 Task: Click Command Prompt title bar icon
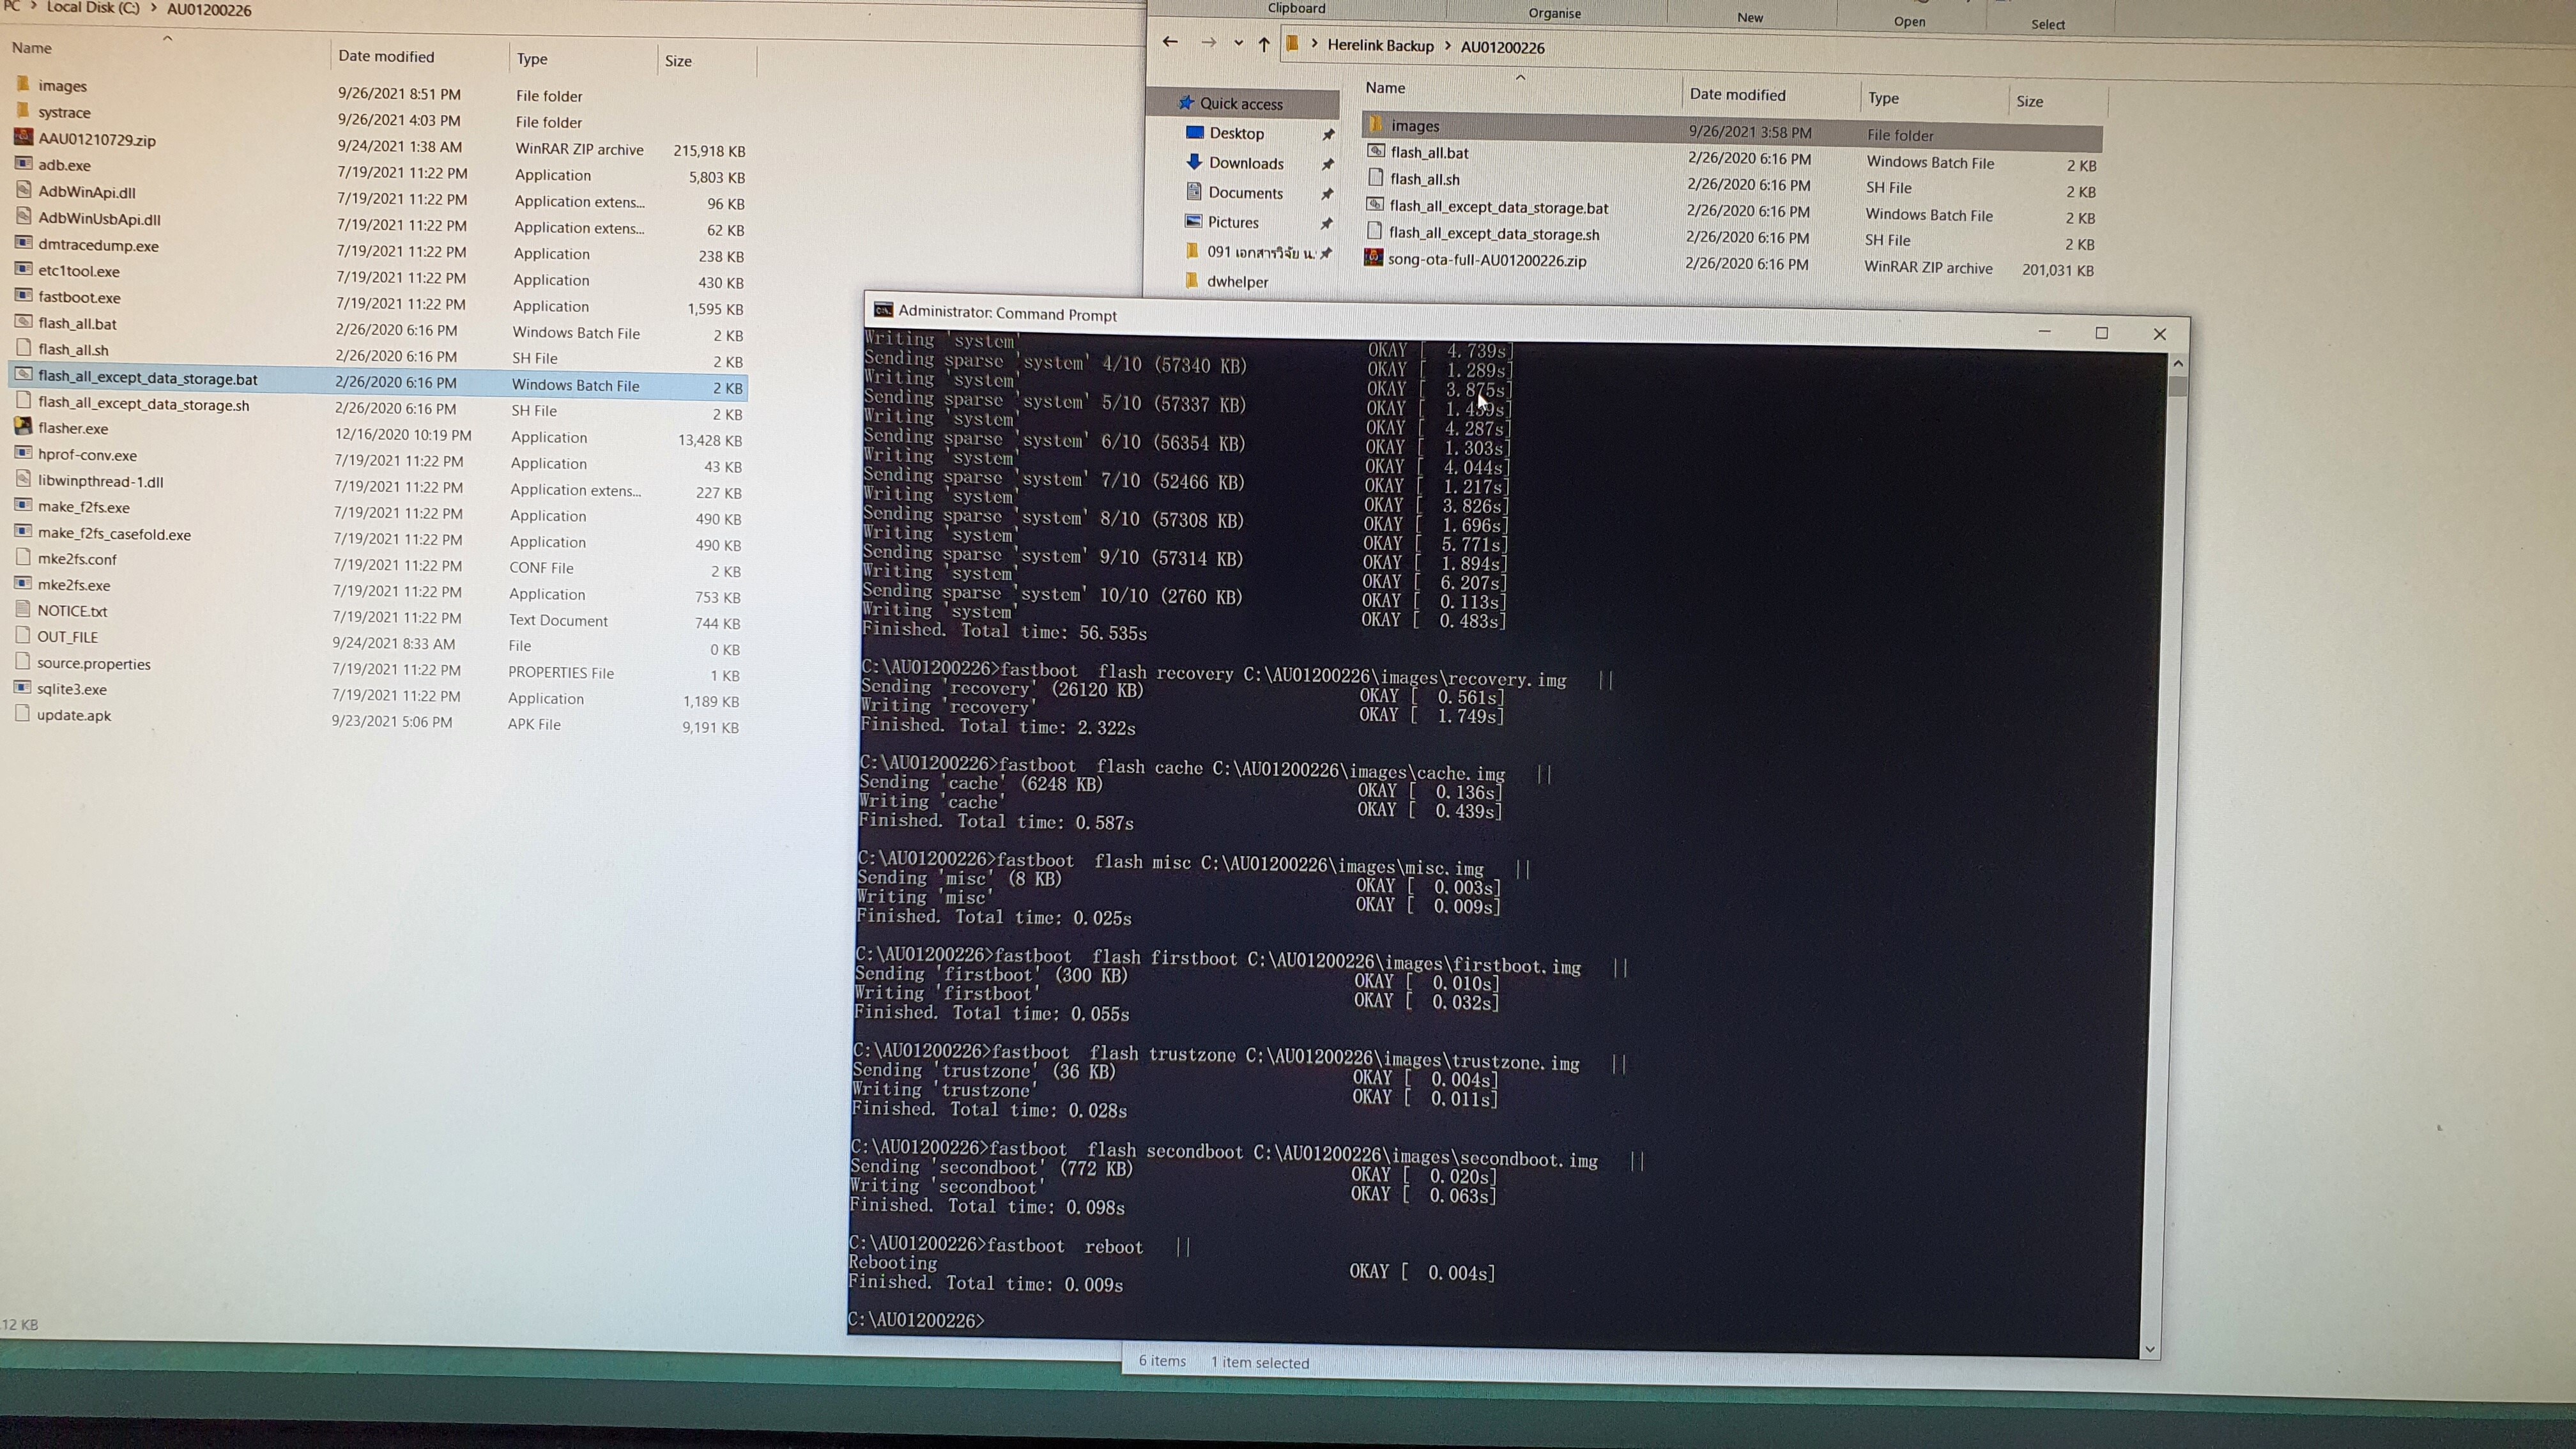coord(883,309)
